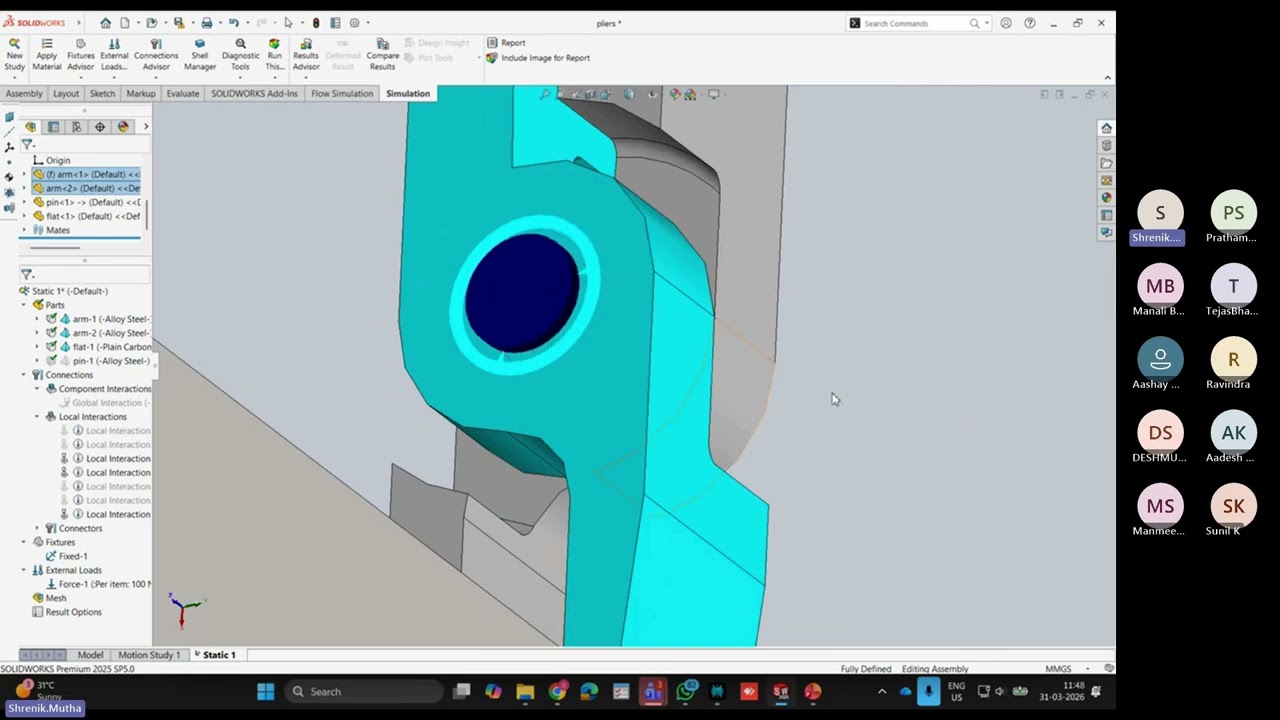This screenshot has height=720, width=1280.
Task: Click the New document icon
Action: (125, 23)
